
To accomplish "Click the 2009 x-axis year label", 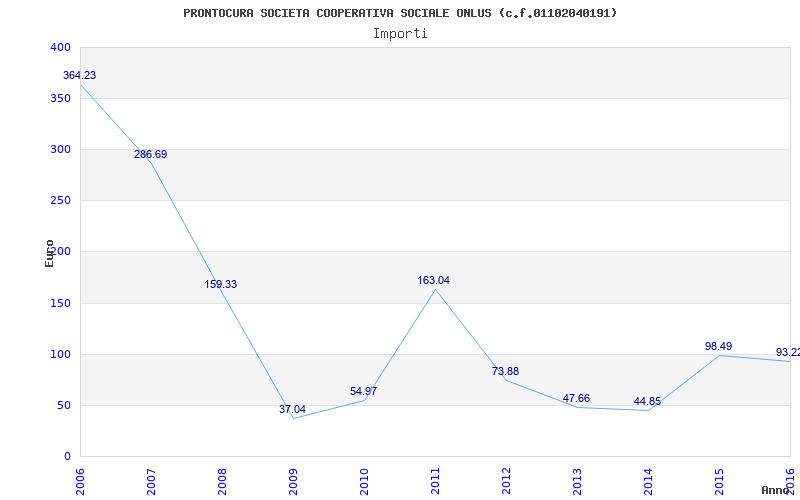I will pyautogui.click(x=293, y=482).
